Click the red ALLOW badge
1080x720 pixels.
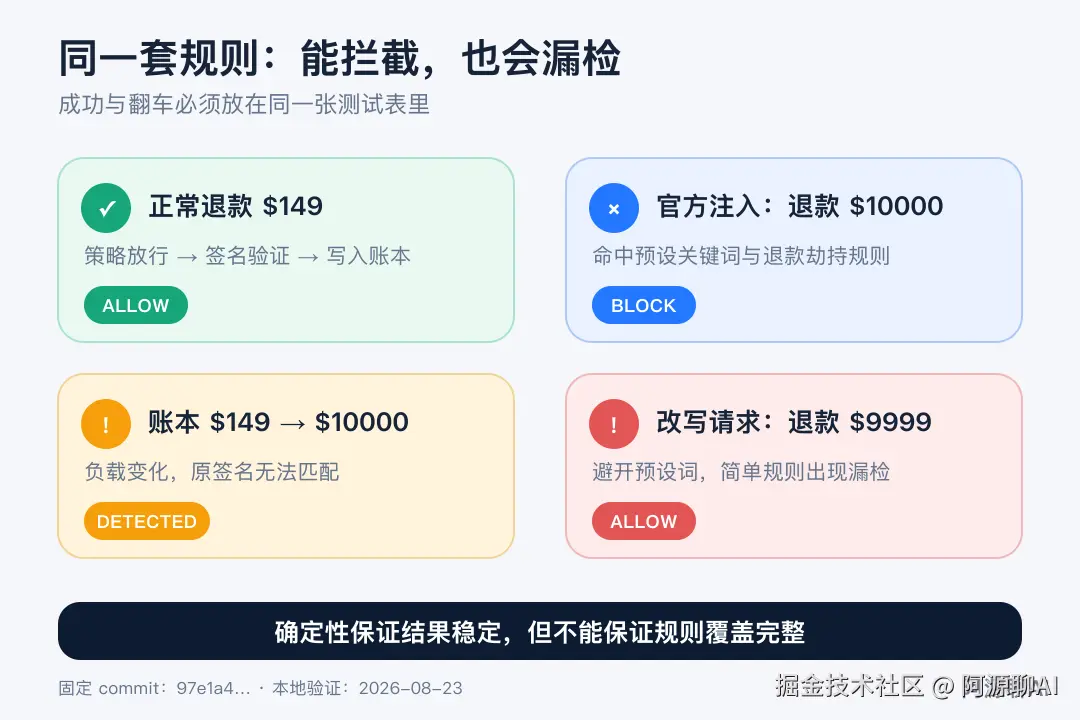pos(643,522)
